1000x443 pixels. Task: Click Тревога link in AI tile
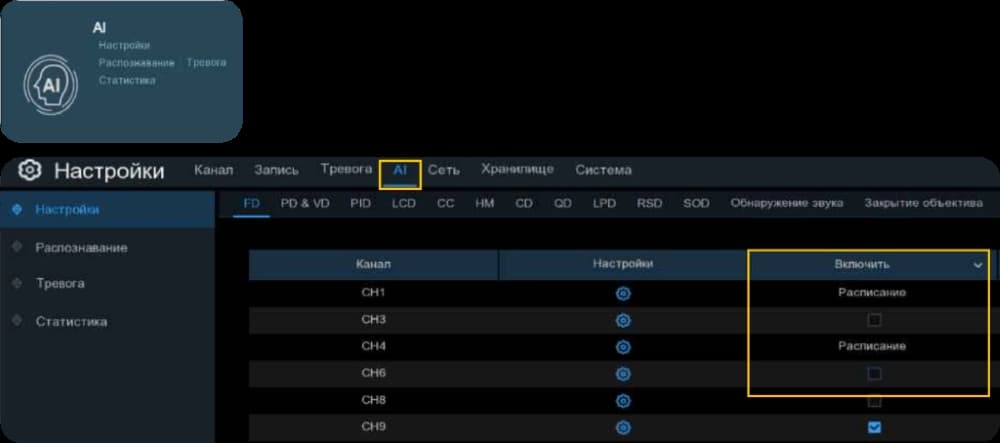(x=206, y=62)
